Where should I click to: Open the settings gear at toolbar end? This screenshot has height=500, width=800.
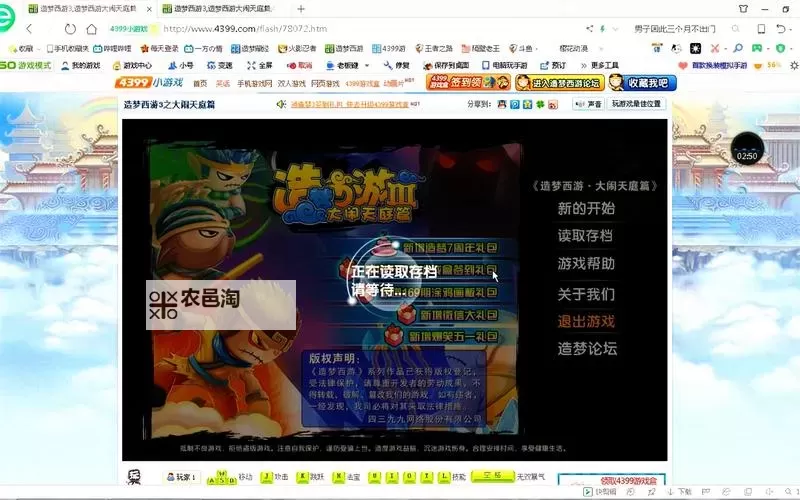pyautogui.click(x=794, y=65)
